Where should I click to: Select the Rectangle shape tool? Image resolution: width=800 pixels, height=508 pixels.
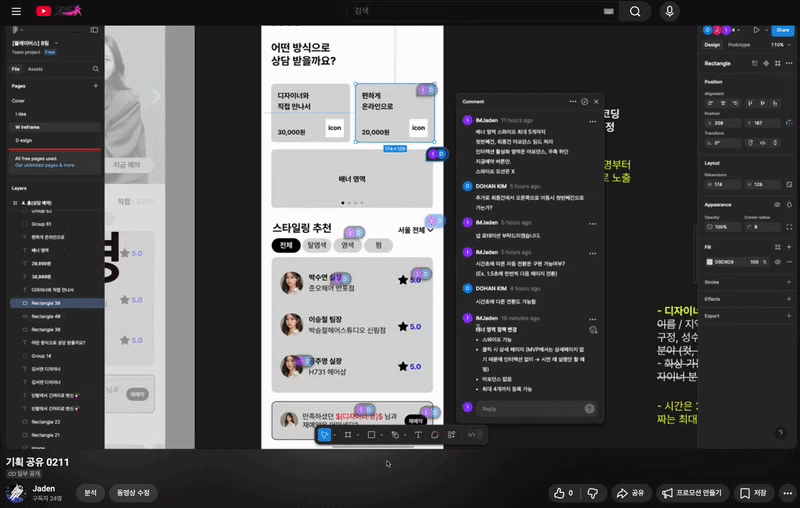tap(371, 435)
